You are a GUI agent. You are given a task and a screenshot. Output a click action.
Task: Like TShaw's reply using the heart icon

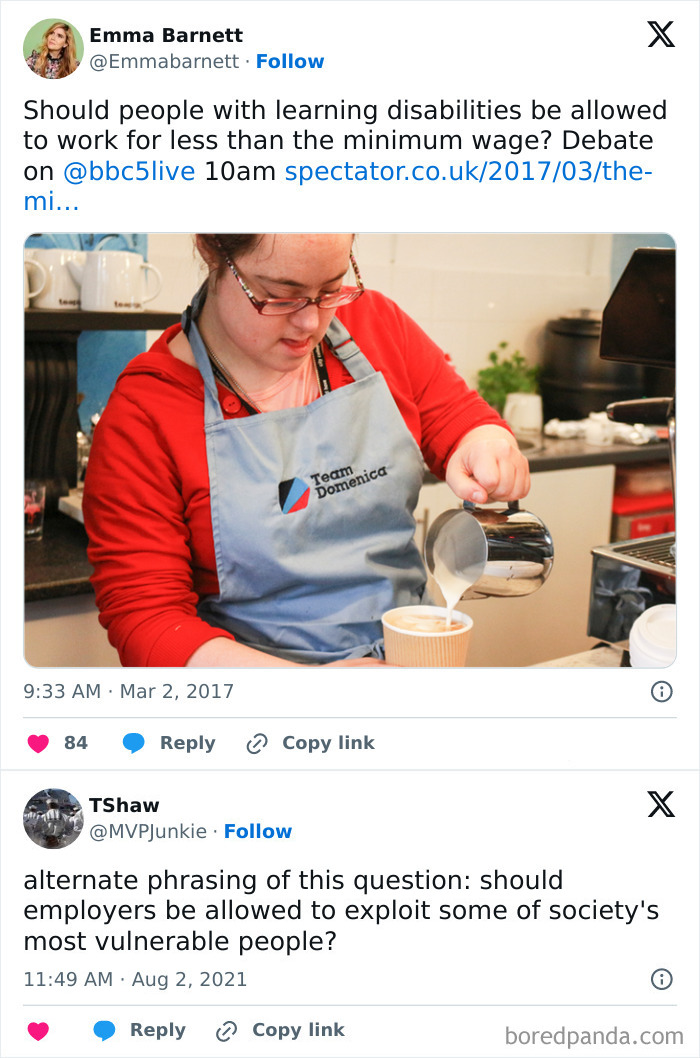click(x=38, y=1030)
